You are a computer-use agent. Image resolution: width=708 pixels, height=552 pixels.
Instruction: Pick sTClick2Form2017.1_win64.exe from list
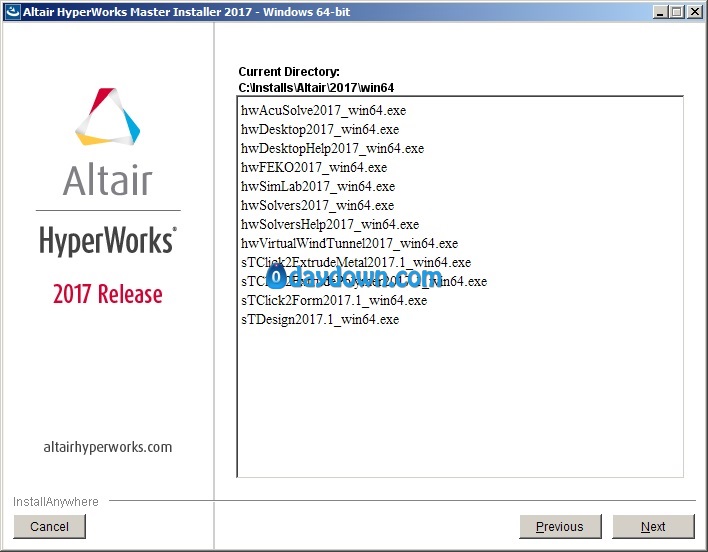(x=334, y=300)
